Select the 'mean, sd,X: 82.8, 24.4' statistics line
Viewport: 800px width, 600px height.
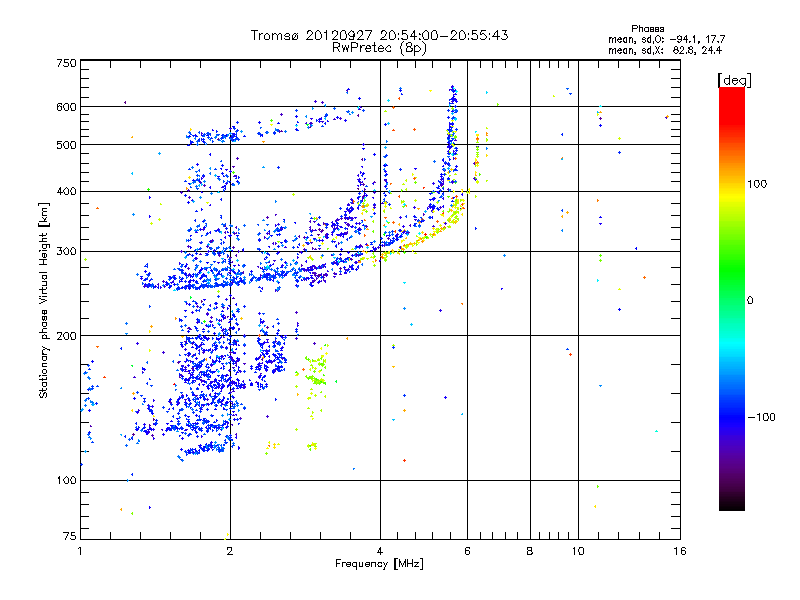665,50
